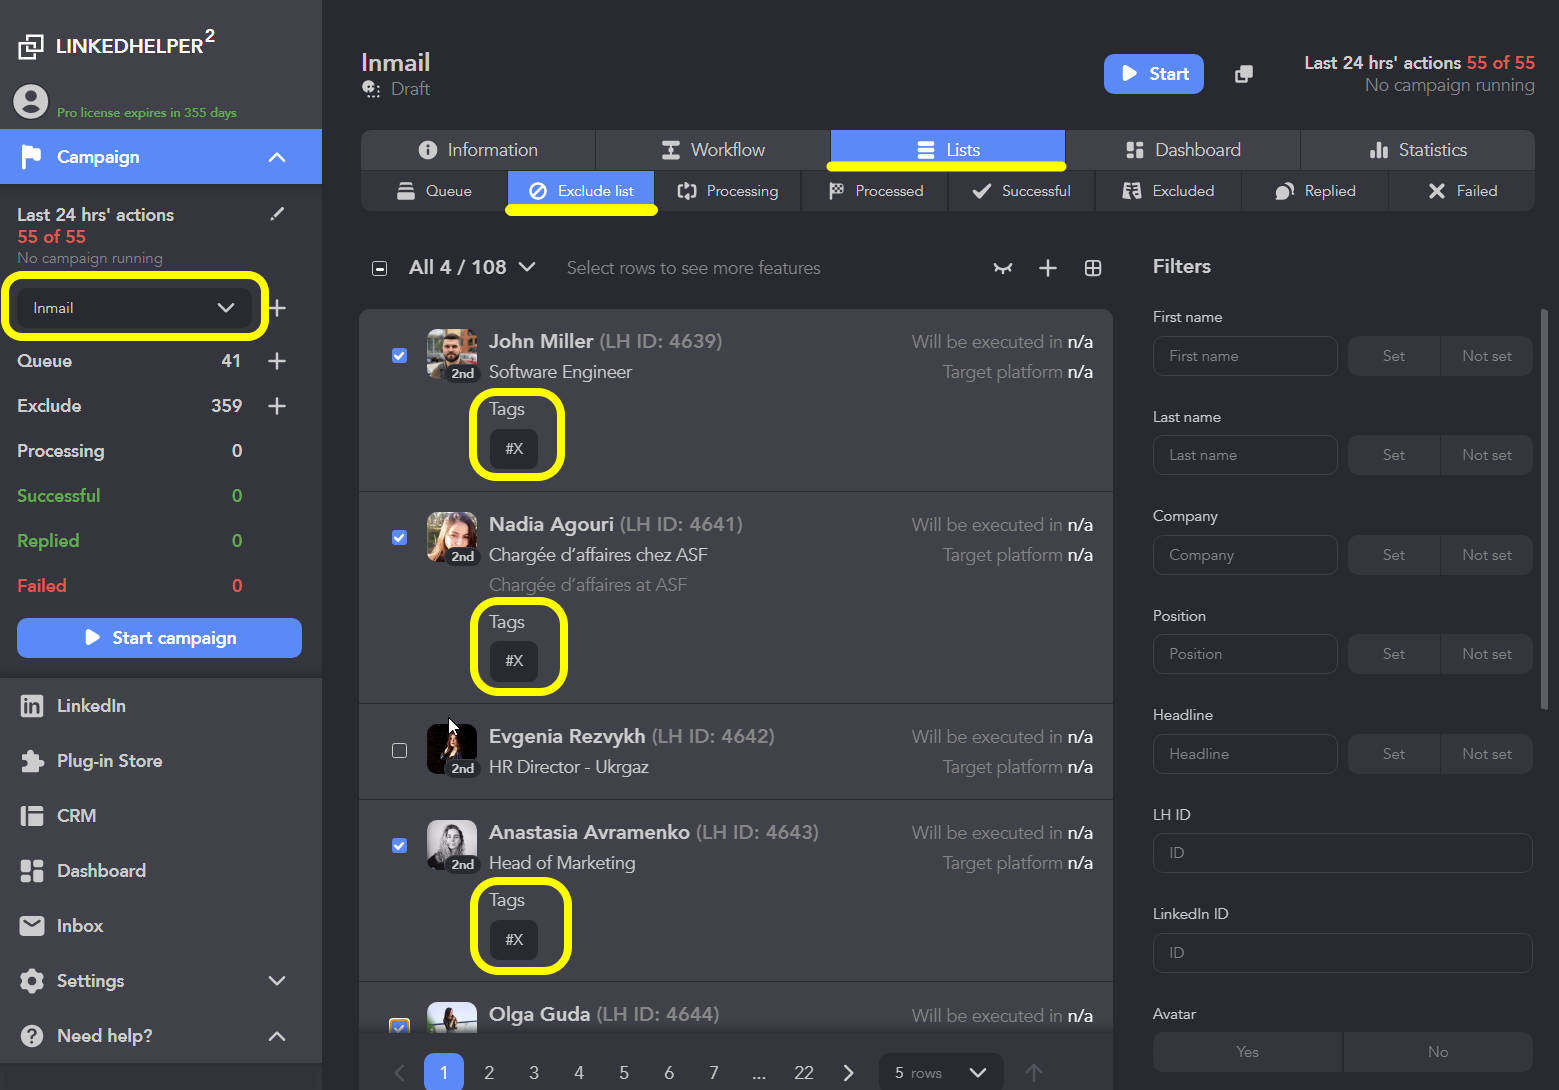Switch to the Statistics tab
1559x1090 pixels.
point(1418,150)
